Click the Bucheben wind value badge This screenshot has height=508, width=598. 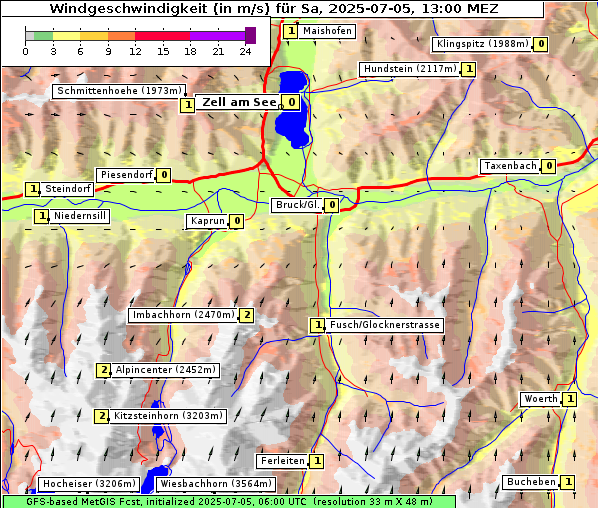tap(568, 482)
